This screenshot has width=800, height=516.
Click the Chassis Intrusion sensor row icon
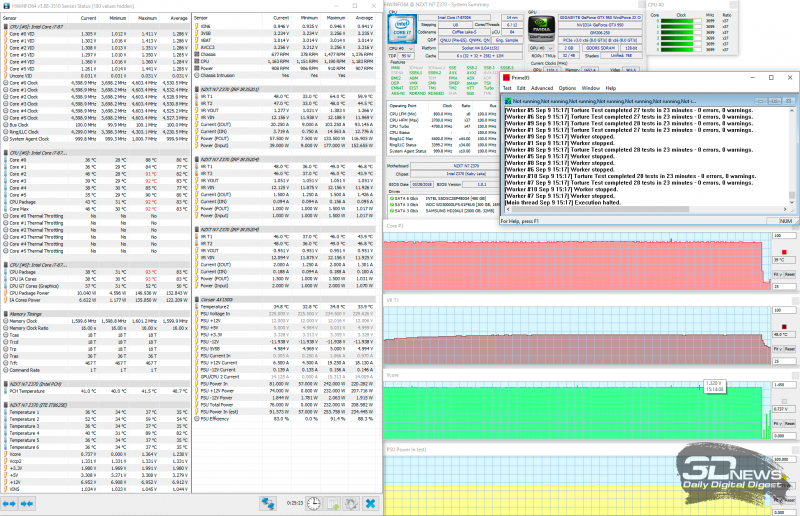click(x=197, y=75)
